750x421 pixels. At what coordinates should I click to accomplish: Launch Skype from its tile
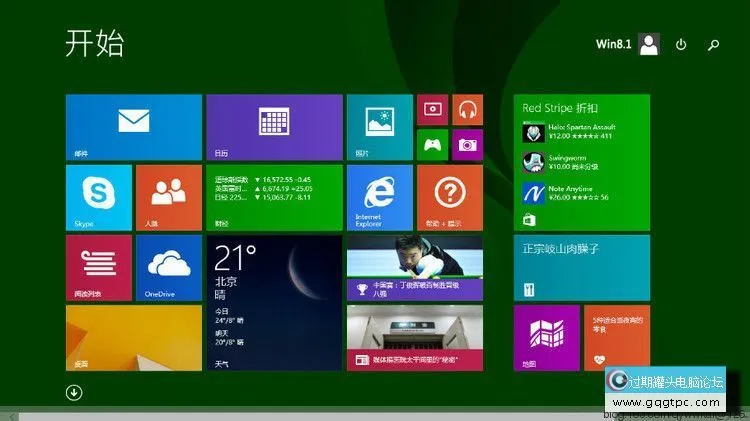pos(98,197)
